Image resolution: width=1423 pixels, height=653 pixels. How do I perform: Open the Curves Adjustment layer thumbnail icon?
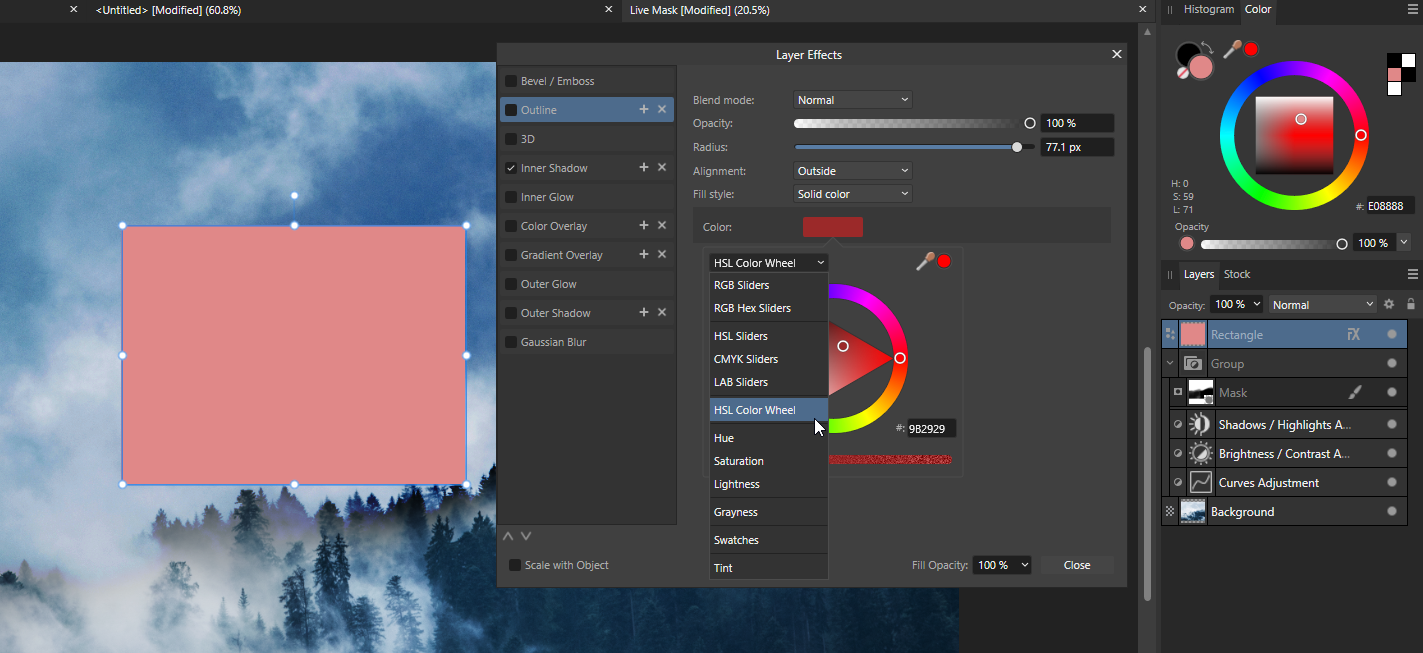pos(1200,482)
